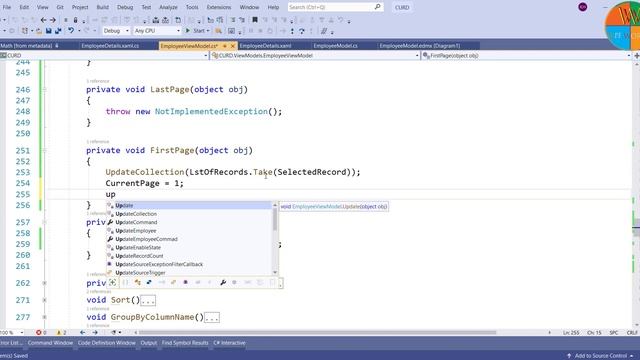Screen dimensions: 640x360
Task: Go to previous issue arrow in bottom strip
Action: [83, 333]
